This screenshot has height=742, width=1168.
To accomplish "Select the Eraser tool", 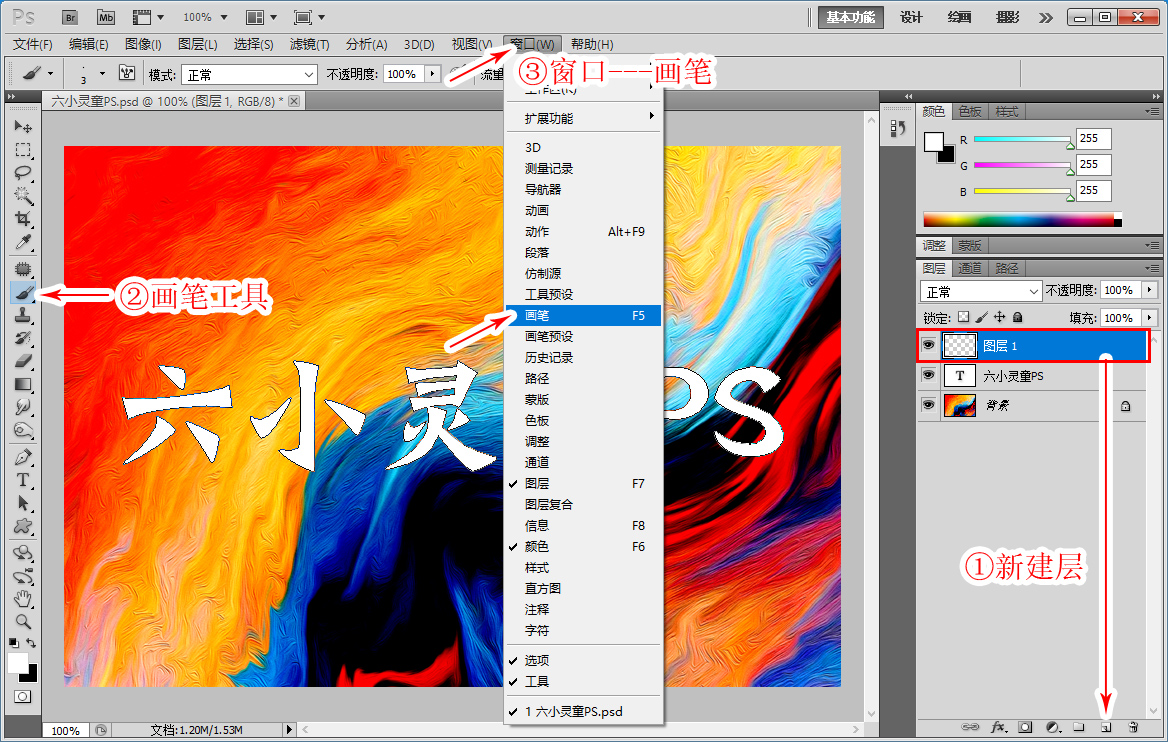I will point(23,361).
